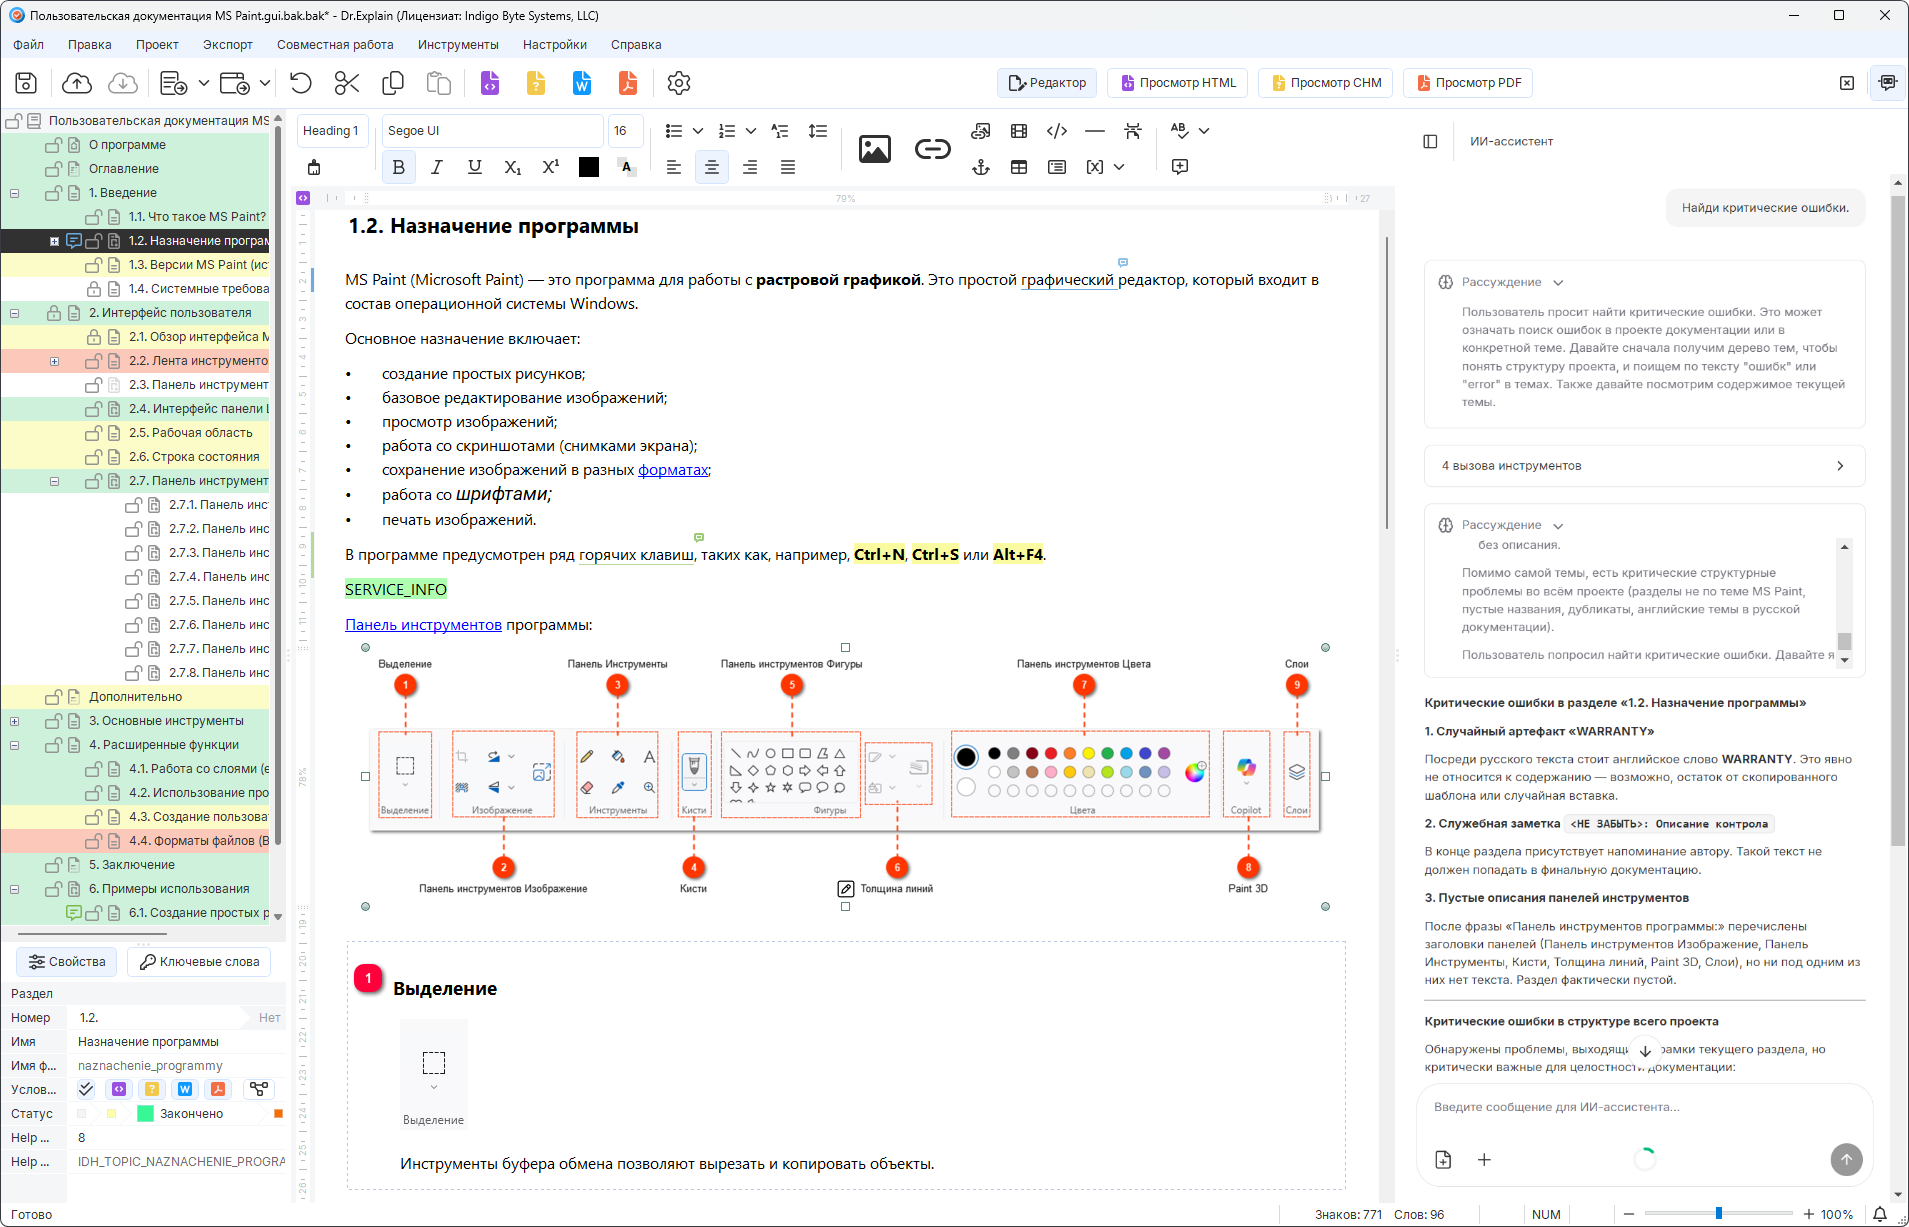Expand the 4 вызова инструментов section
The height and width of the screenshot is (1227, 1909).
coord(1645,466)
